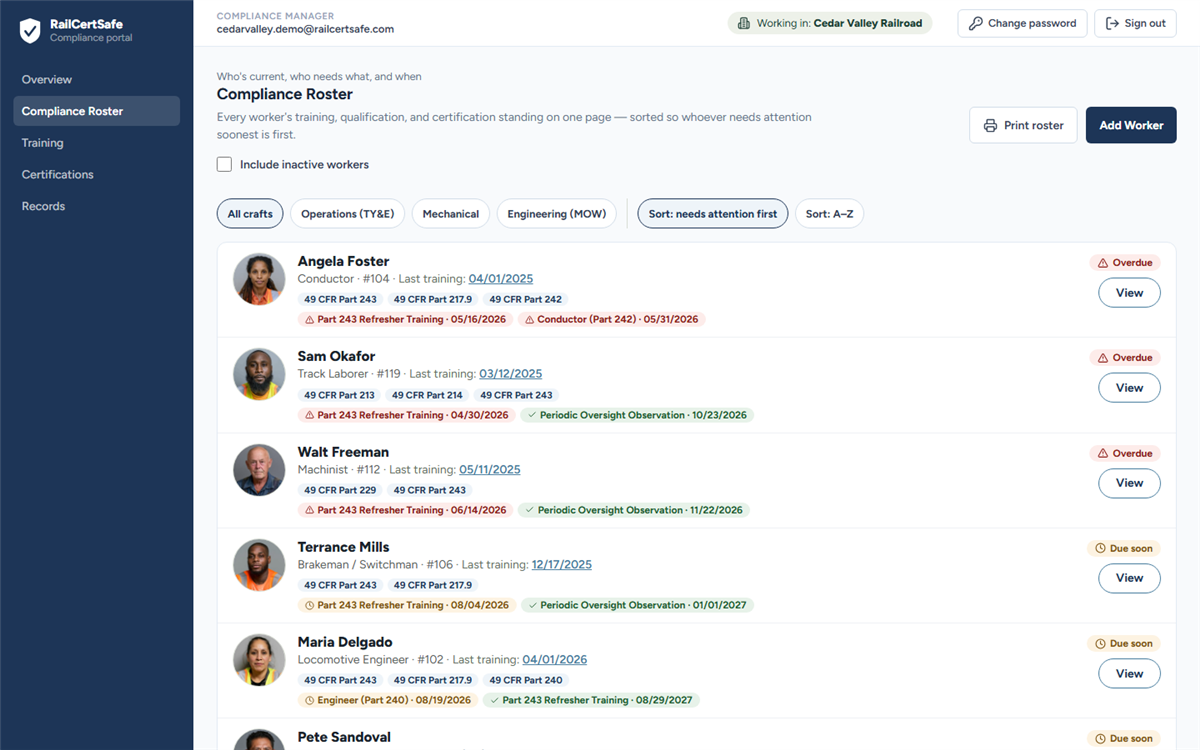1200x750 pixels.
Task: Open Certifications in the sidebar
Action: pos(58,175)
